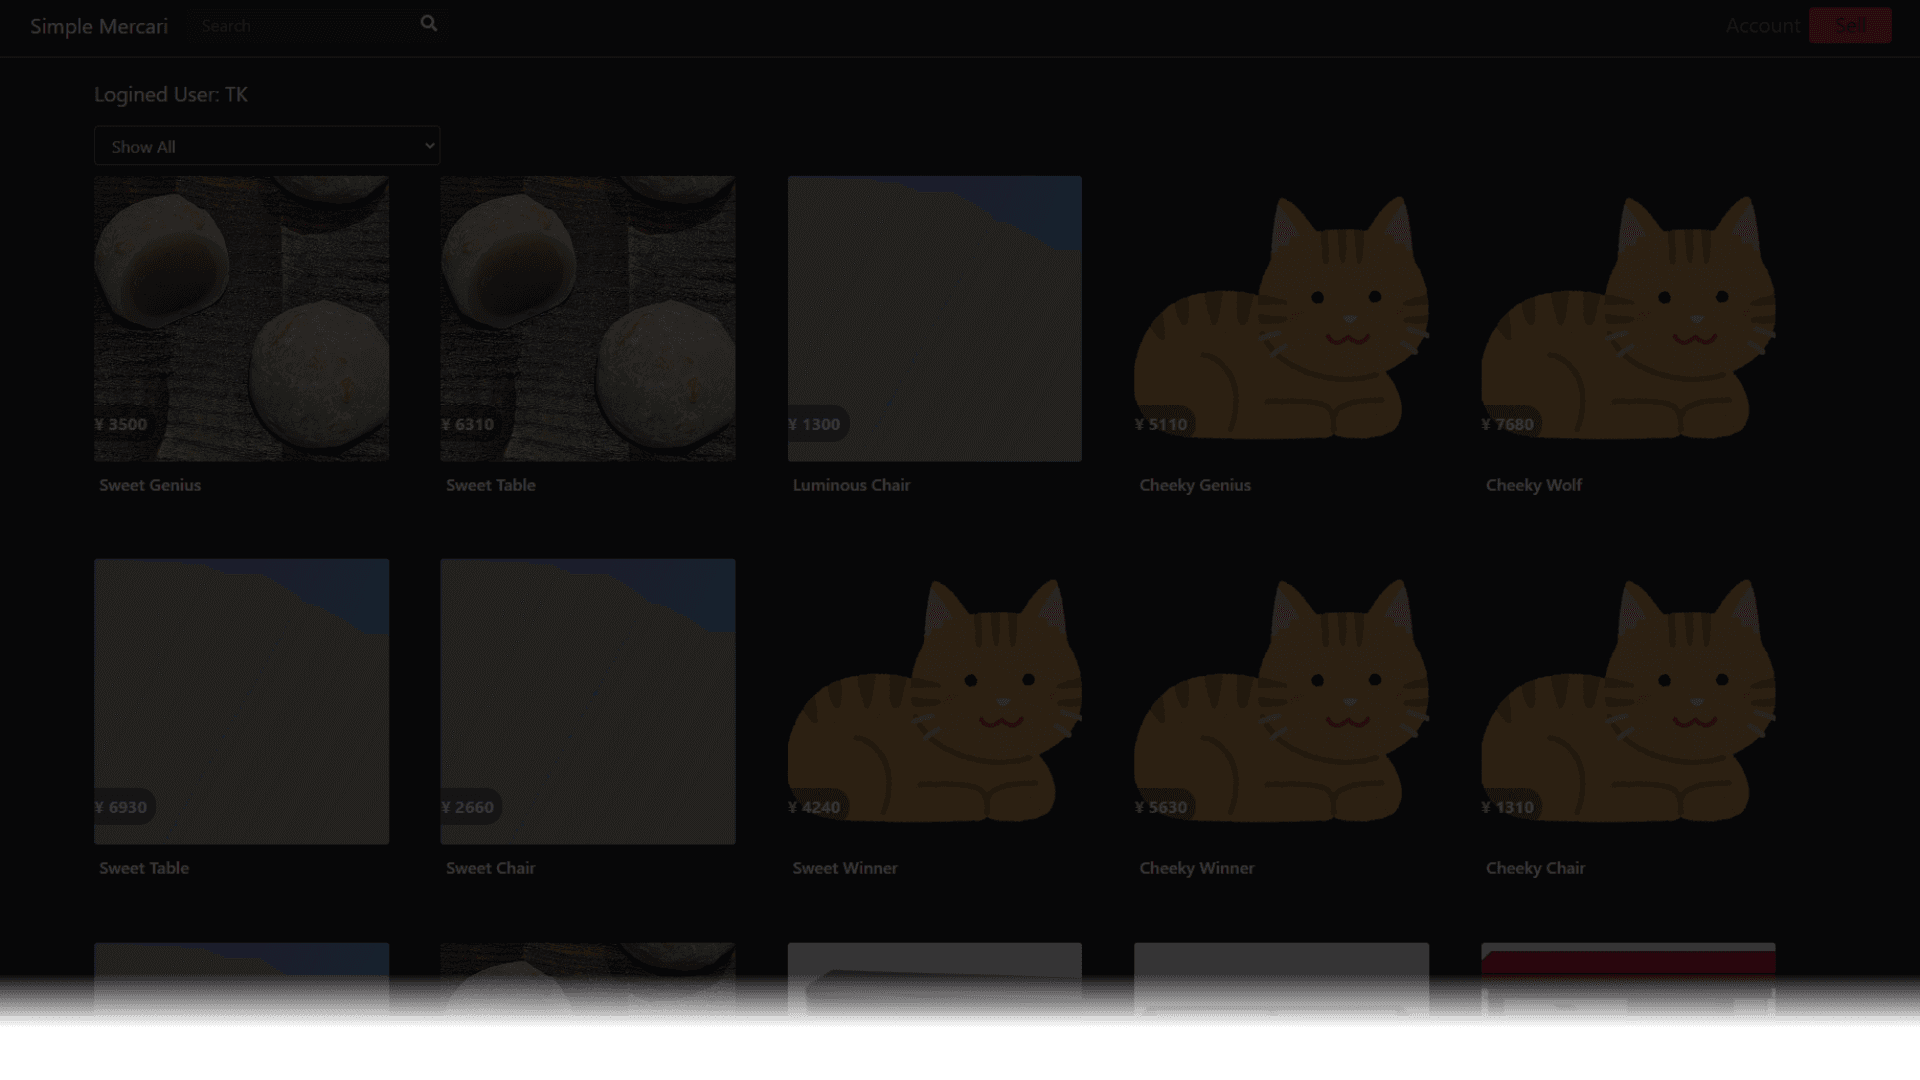
Task: Click the Cheeky Wolf title text
Action: coord(1533,485)
